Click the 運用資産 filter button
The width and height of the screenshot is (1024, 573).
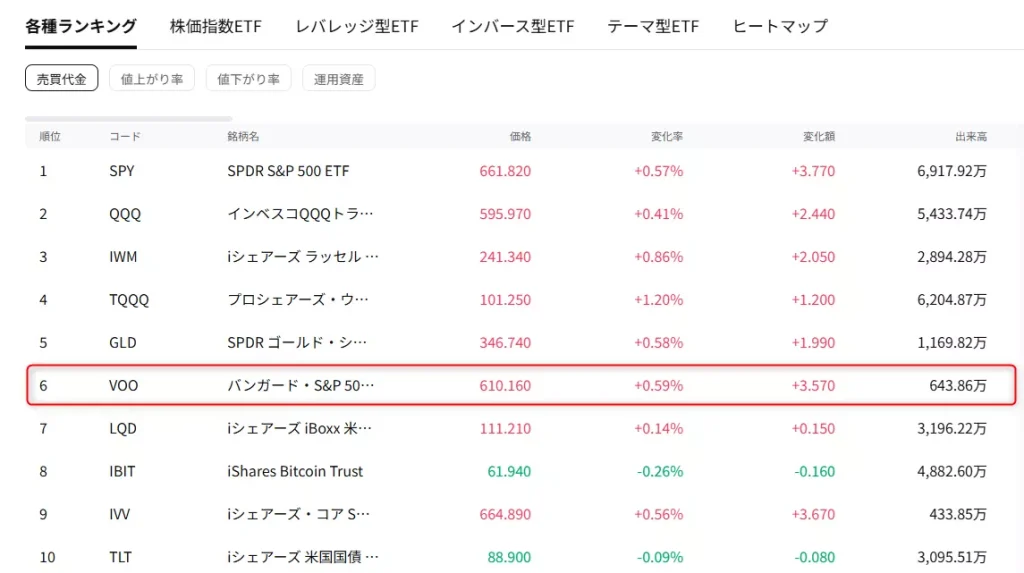[x=339, y=79]
